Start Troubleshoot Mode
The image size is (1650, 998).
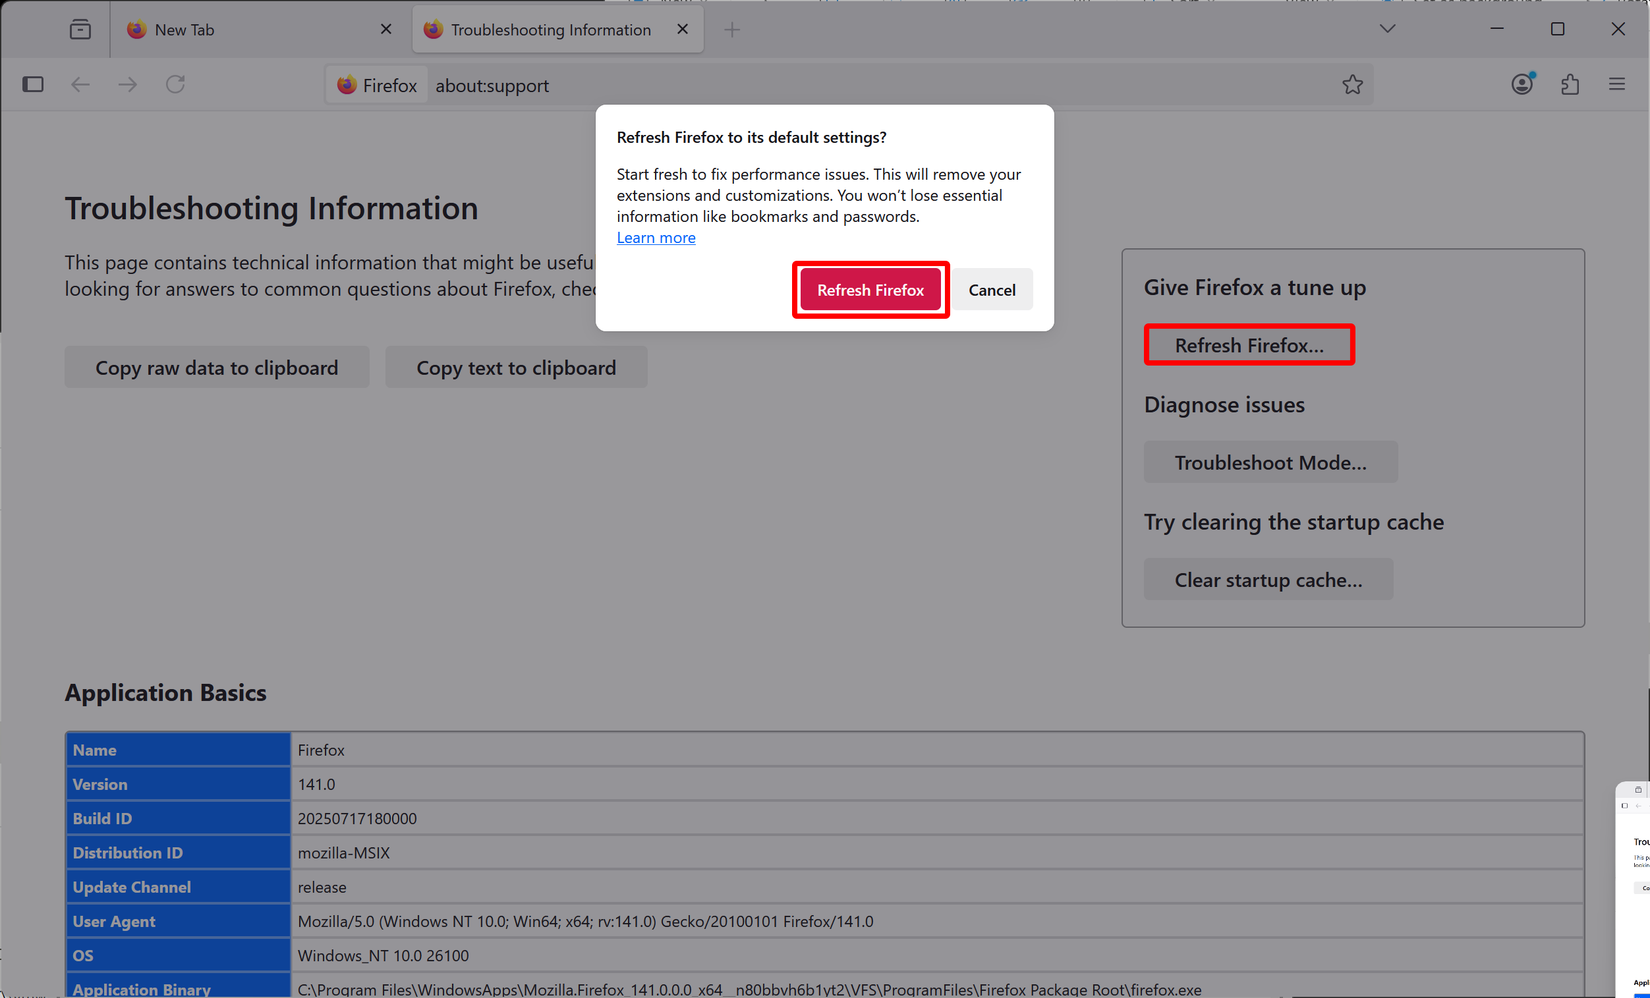tap(1271, 461)
